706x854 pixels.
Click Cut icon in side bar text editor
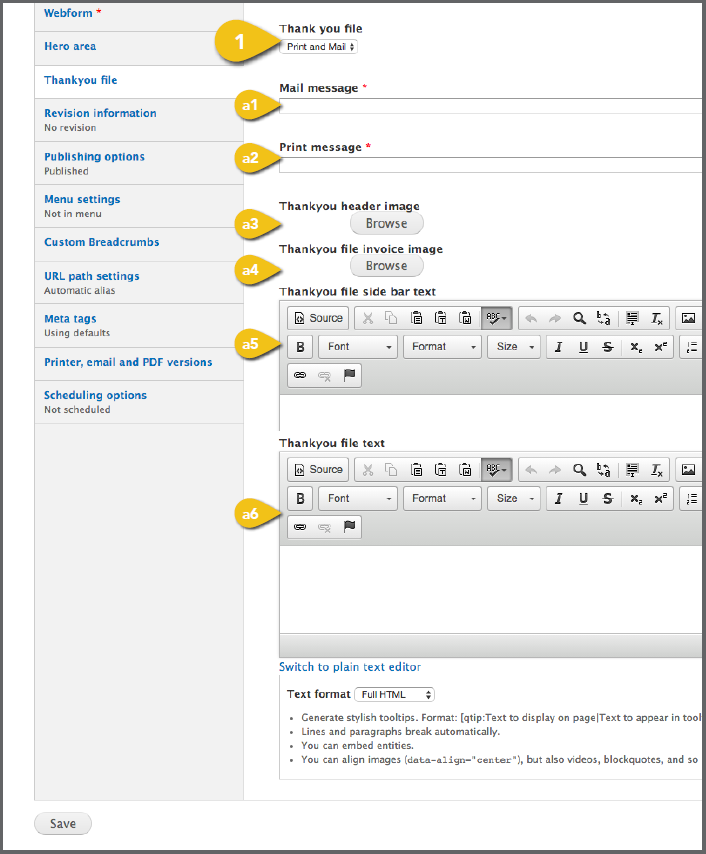click(368, 318)
